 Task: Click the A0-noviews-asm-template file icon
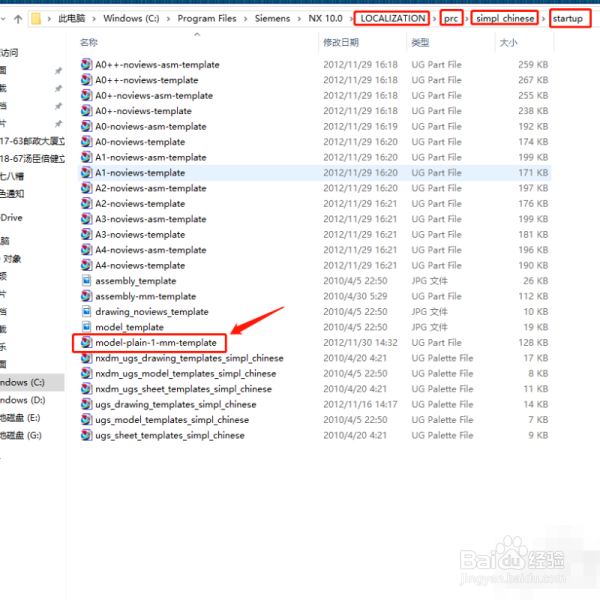coord(86,126)
